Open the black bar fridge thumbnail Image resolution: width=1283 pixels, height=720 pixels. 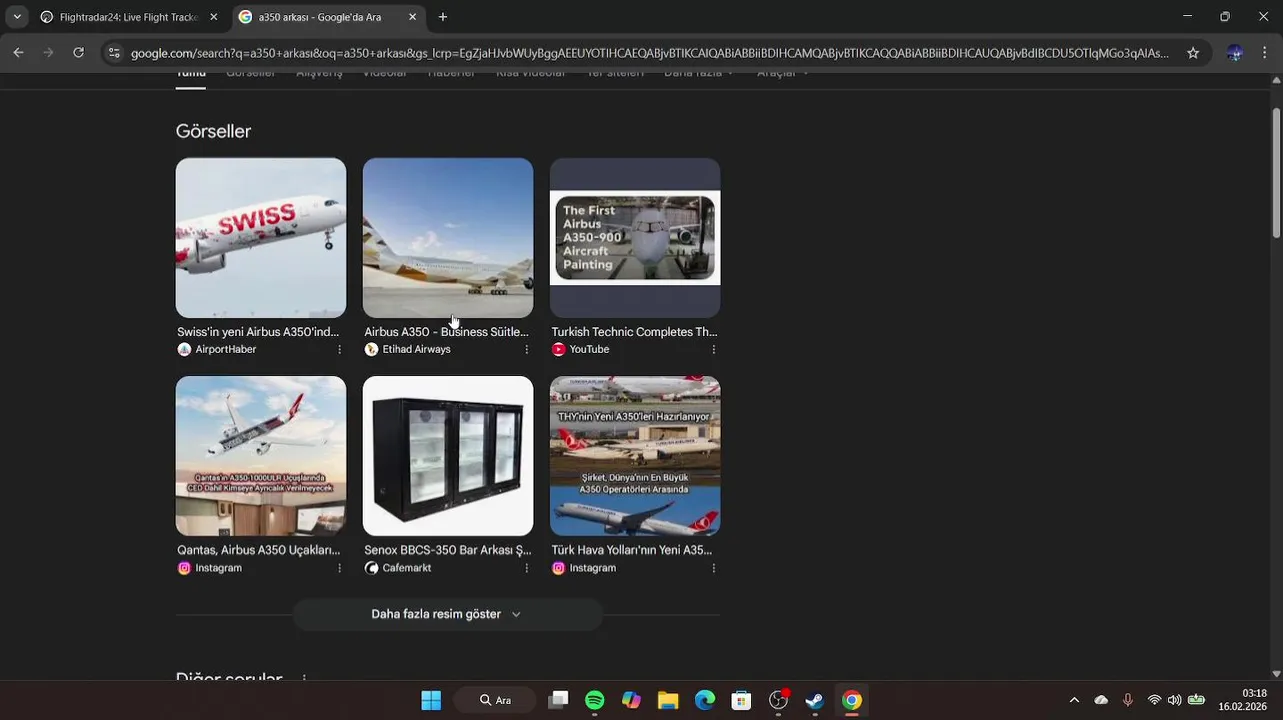(x=448, y=456)
